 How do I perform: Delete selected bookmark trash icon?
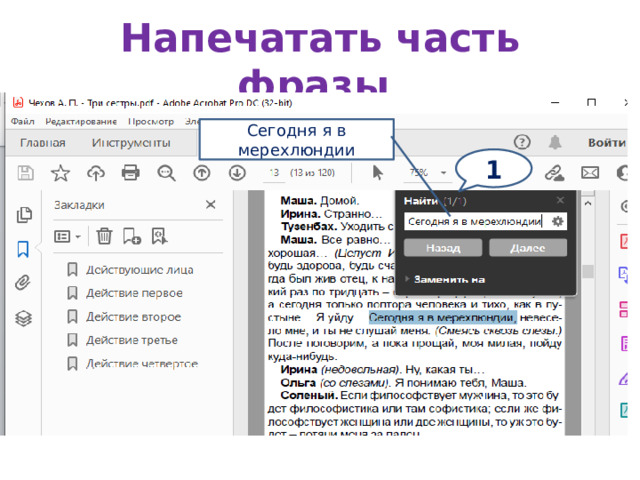(104, 236)
